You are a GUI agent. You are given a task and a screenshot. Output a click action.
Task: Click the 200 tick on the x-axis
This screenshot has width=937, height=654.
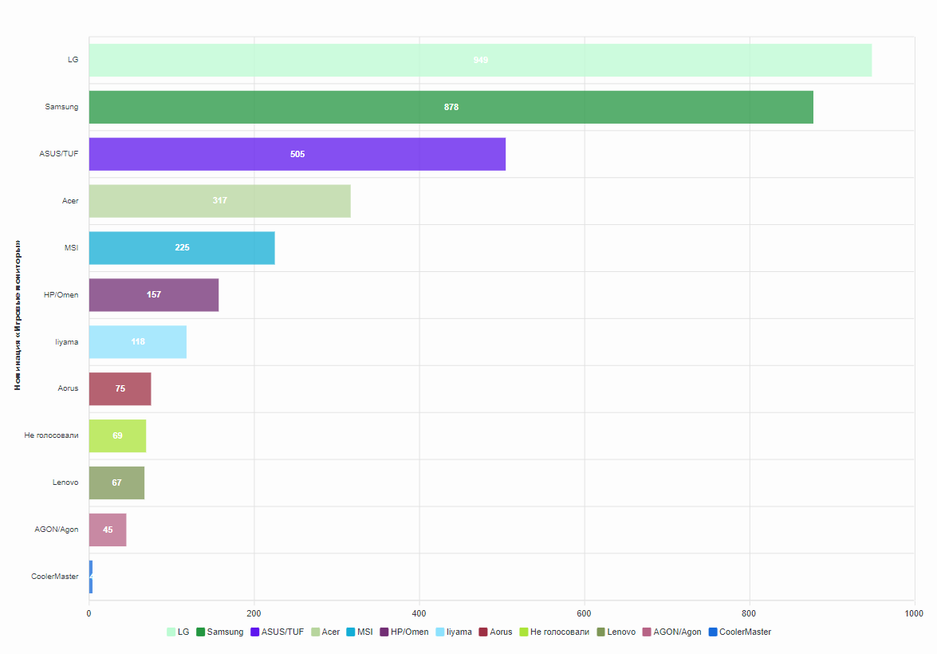[254, 613]
